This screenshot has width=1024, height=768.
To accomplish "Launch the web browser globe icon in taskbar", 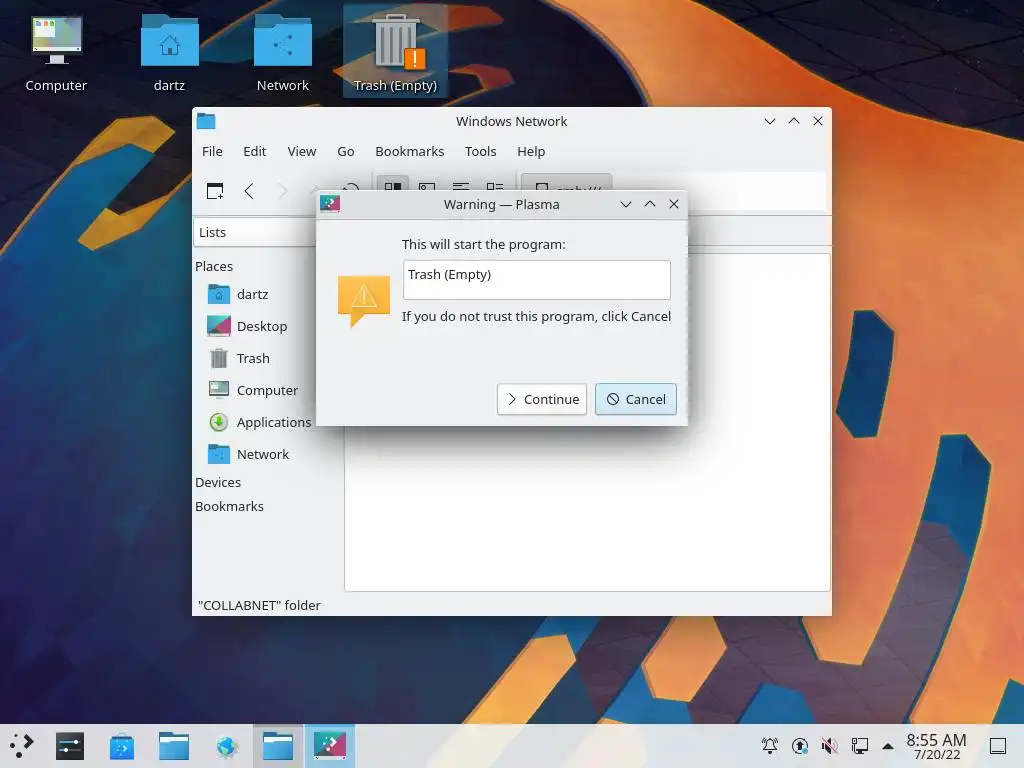I will pyautogui.click(x=226, y=746).
